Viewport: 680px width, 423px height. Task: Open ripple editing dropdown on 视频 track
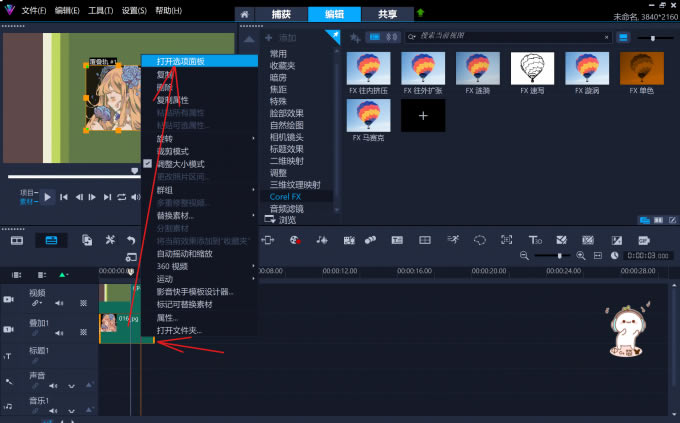pyautogui.click(x=36, y=303)
